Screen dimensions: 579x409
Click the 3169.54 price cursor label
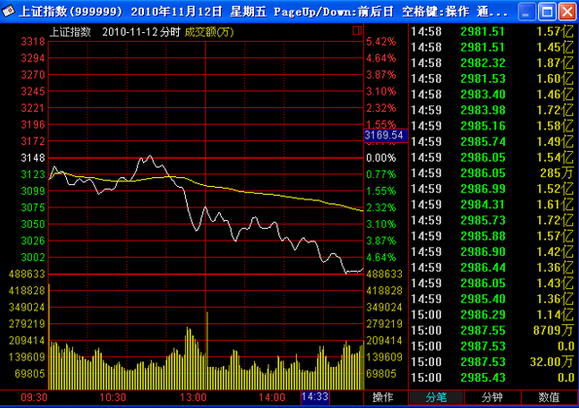click(x=386, y=135)
